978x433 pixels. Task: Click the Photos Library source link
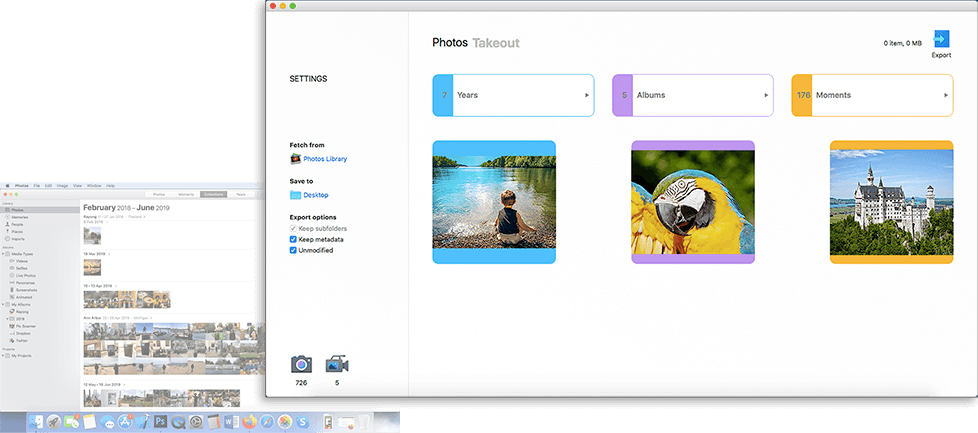click(325, 159)
